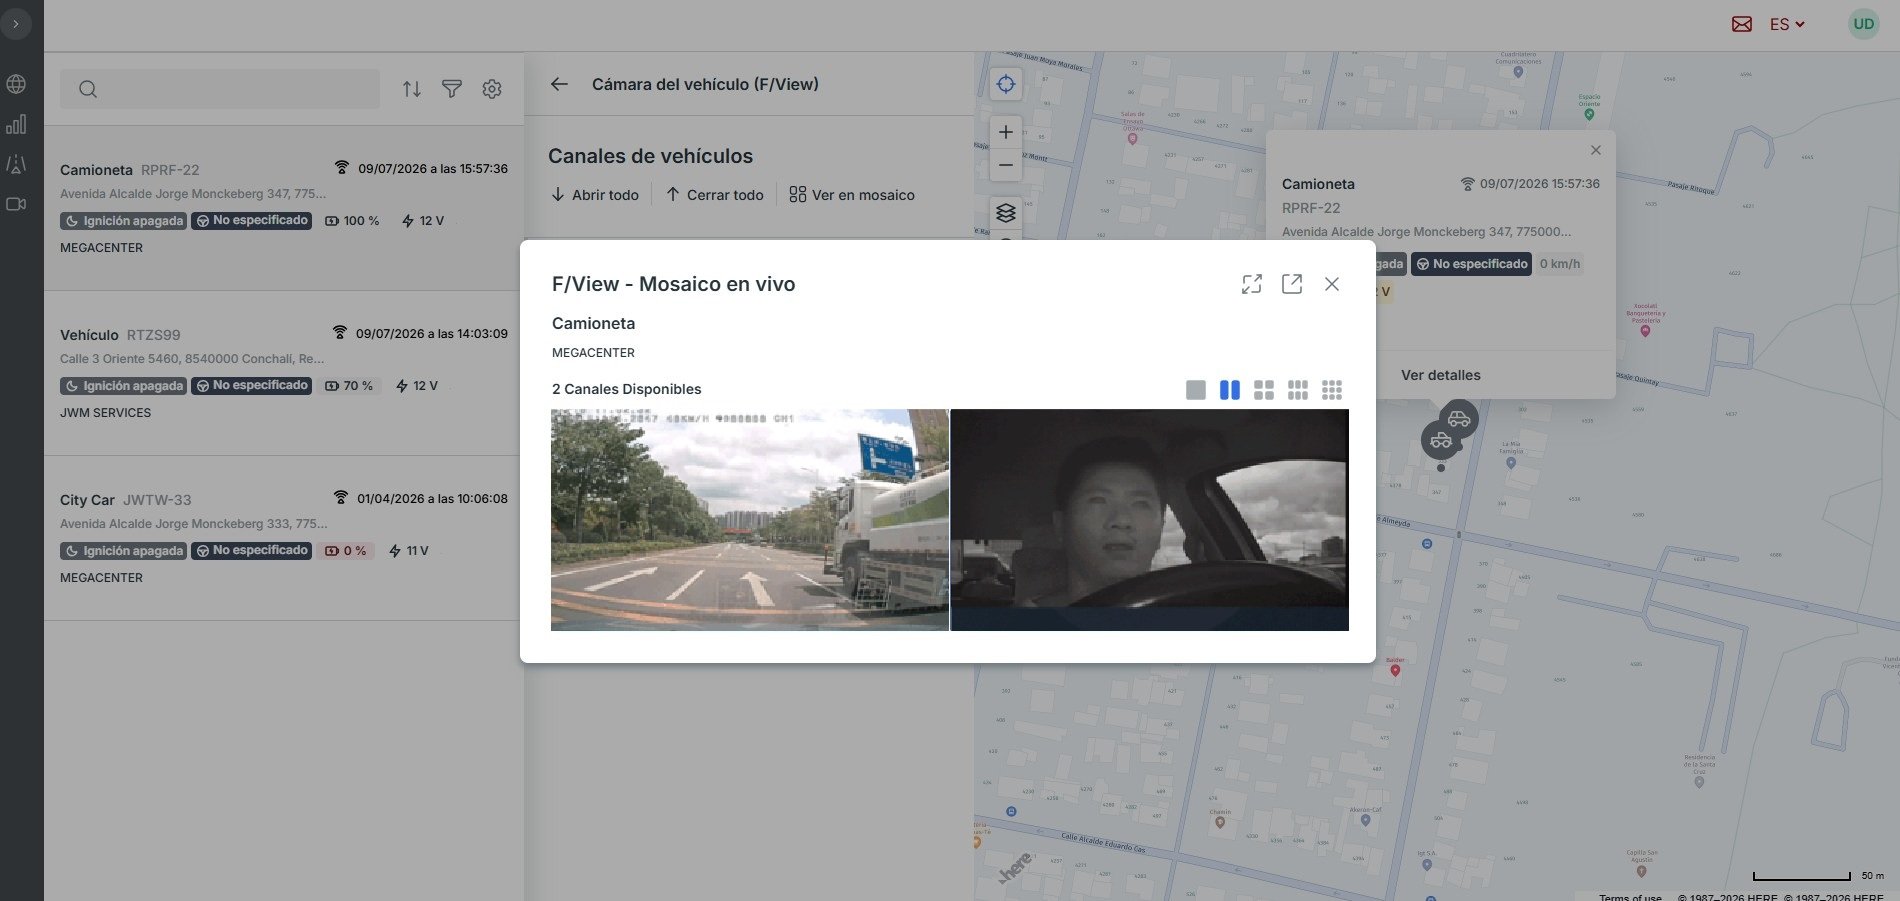
Task: Click the Ignición apagada badge on RTZS99
Action: (123, 386)
